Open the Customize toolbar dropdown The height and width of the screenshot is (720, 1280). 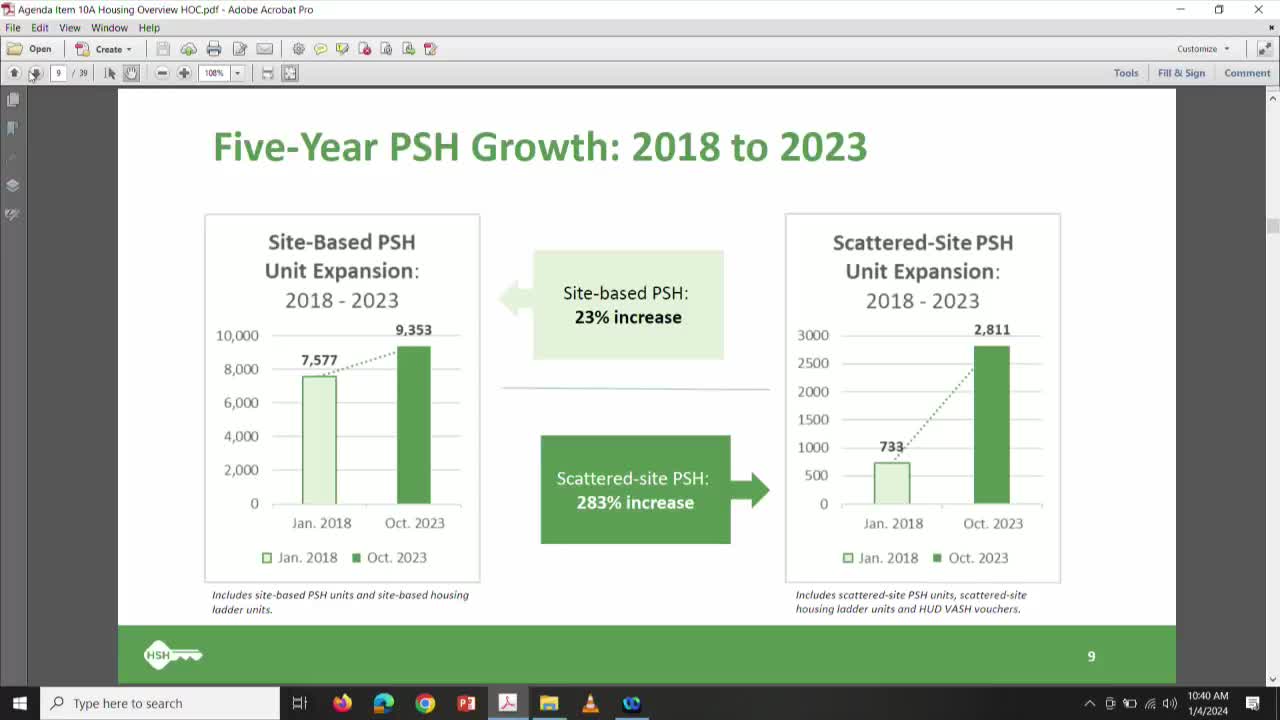(1202, 49)
